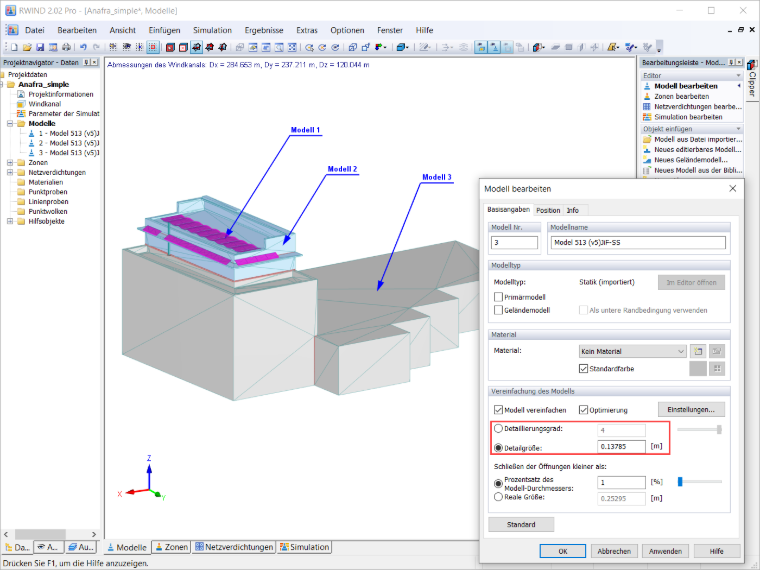The image size is (760, 570).
Task: Switch to the Position tab in dialog
Action: tap(548, 210)
